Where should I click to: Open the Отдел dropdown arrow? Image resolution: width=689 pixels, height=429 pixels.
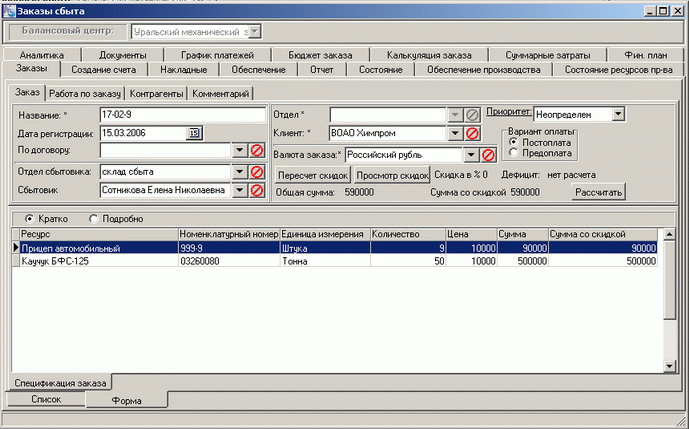[x=455, y=115]
